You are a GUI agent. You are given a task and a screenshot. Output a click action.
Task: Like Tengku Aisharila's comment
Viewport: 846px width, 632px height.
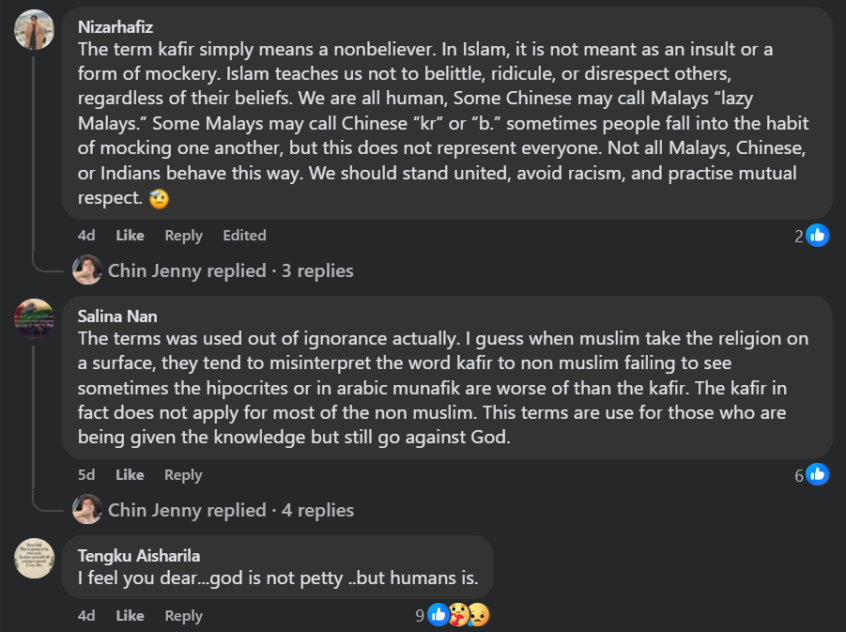click(x=130, y=616)
